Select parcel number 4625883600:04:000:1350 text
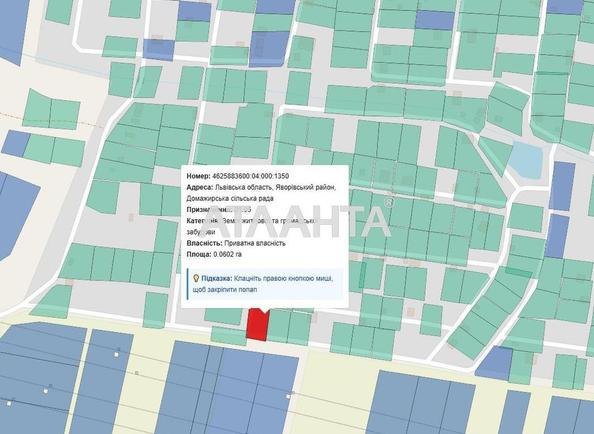Screen dimensions: 594x434 click(x=251, y=176)
